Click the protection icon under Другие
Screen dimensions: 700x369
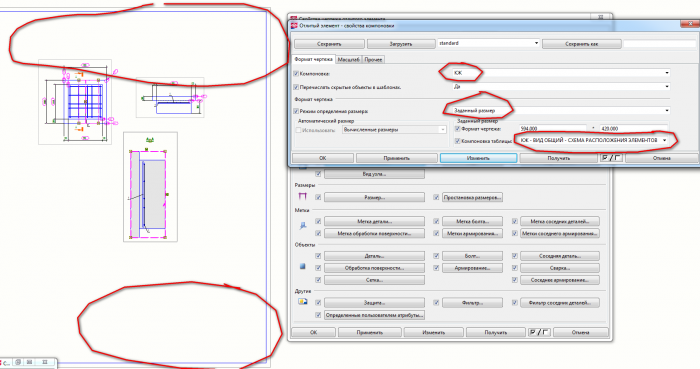pos(303,302)
